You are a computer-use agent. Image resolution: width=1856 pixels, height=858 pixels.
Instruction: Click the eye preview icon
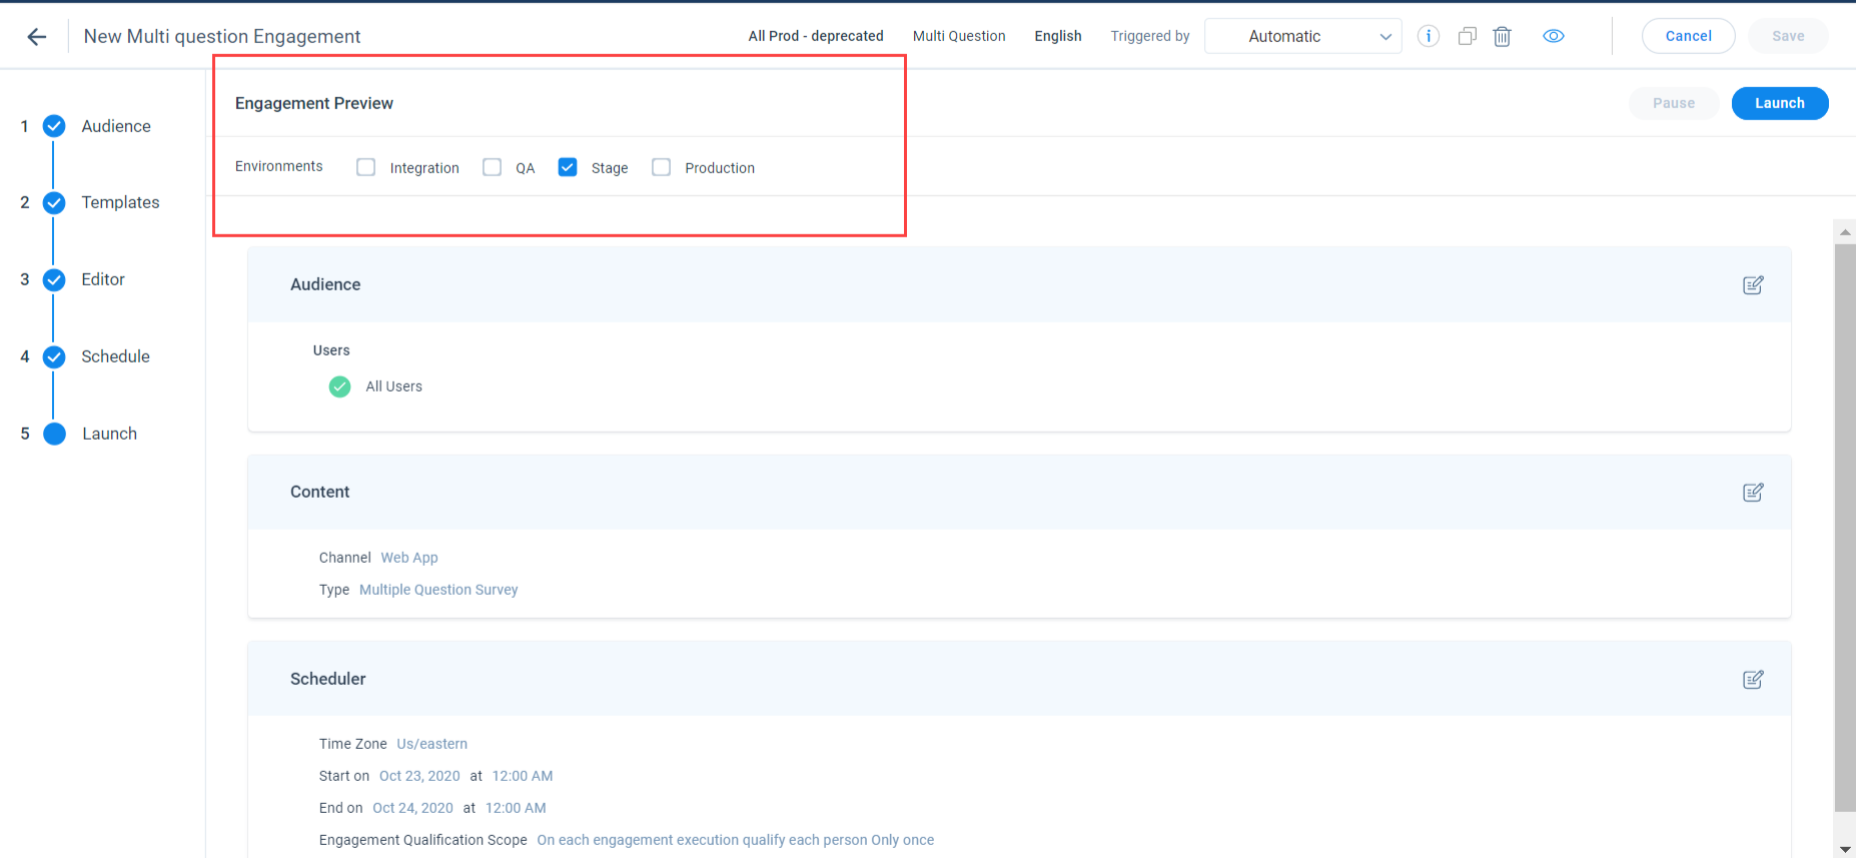(x=1553, y=36)
